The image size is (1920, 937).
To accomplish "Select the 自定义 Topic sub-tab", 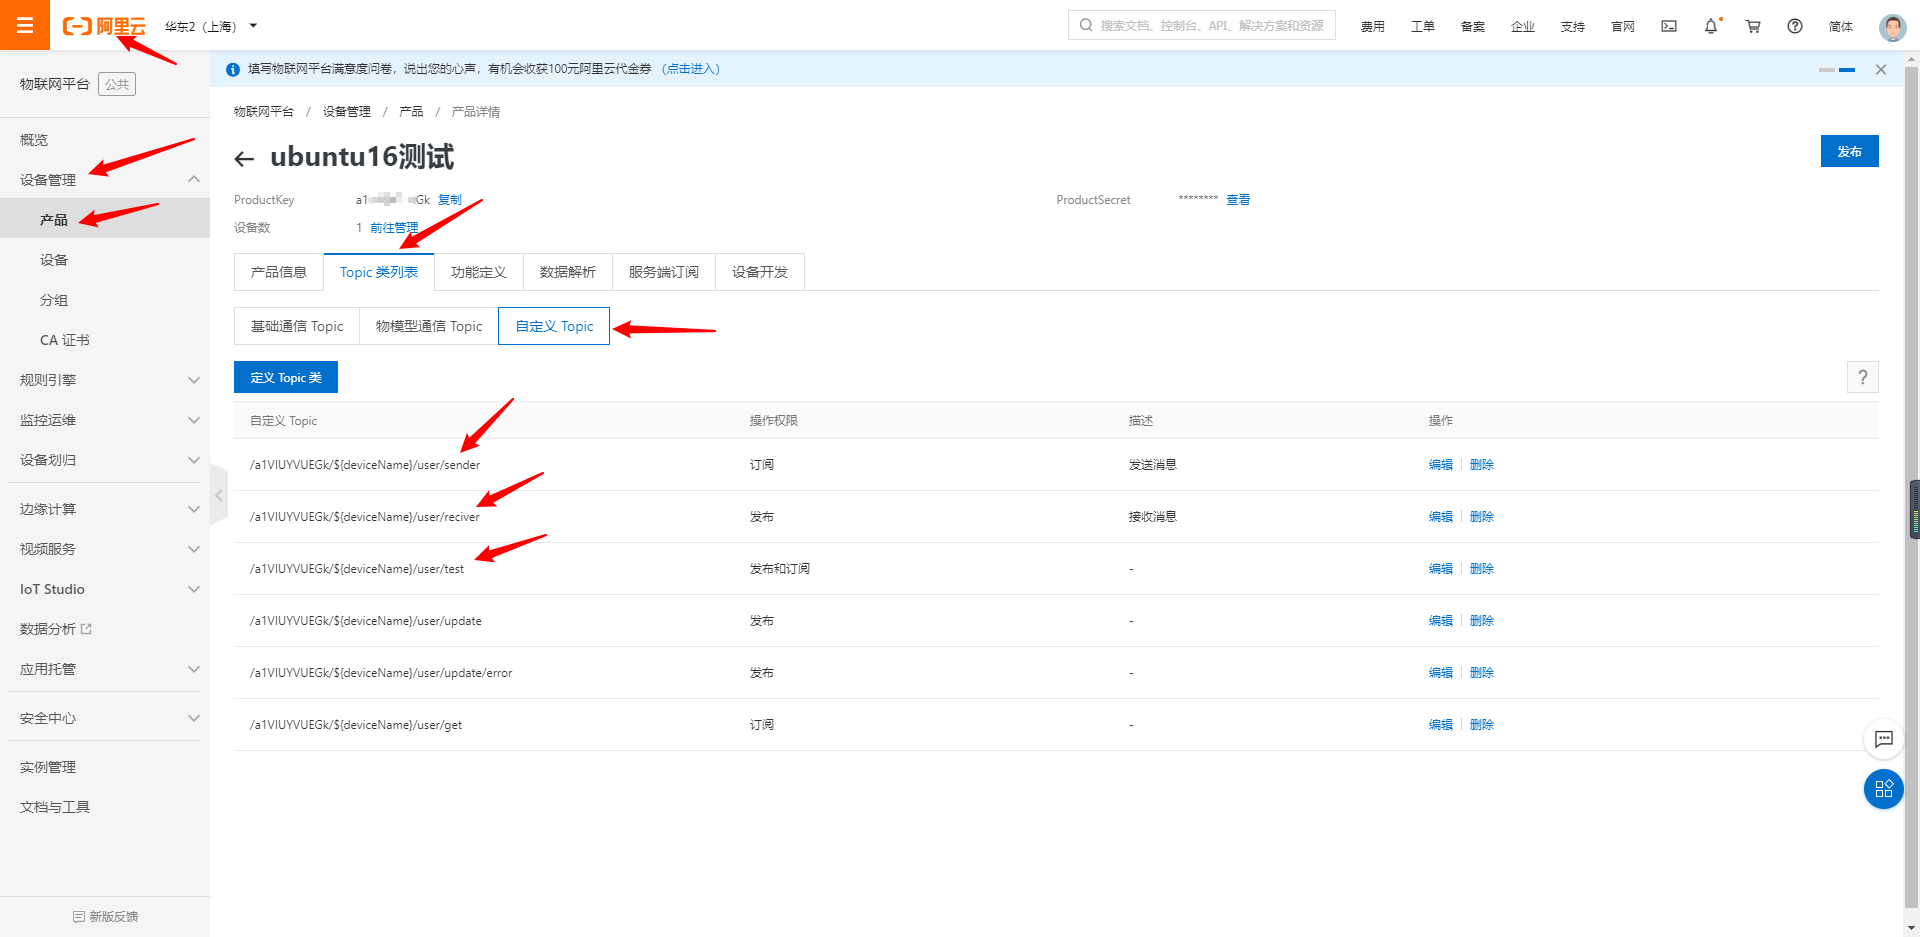I will tap(554, 326).
